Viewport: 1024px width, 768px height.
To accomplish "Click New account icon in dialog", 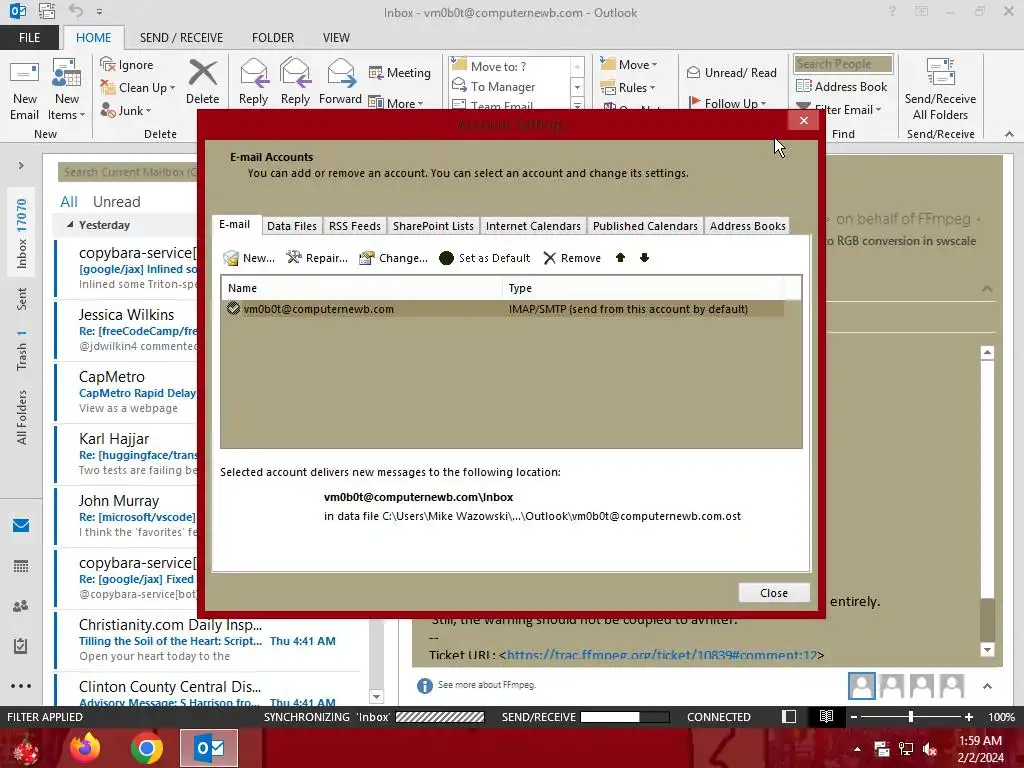I will [x=231, y=258].
